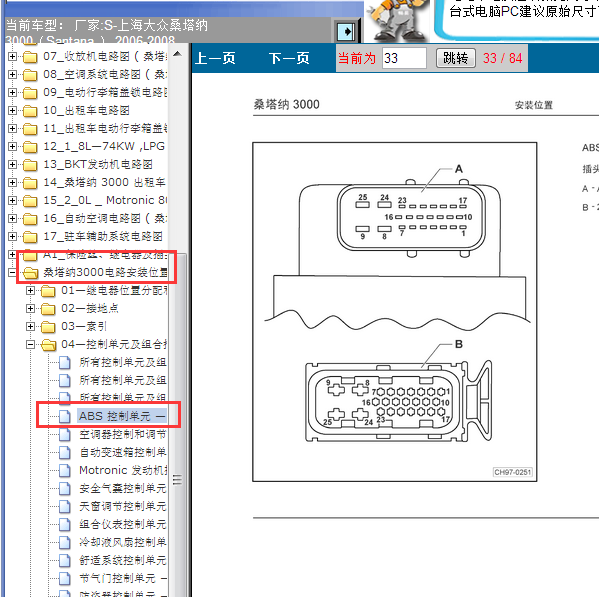
Task: Open the 08_空调系统电路图 label
Action: coord(105,74)
